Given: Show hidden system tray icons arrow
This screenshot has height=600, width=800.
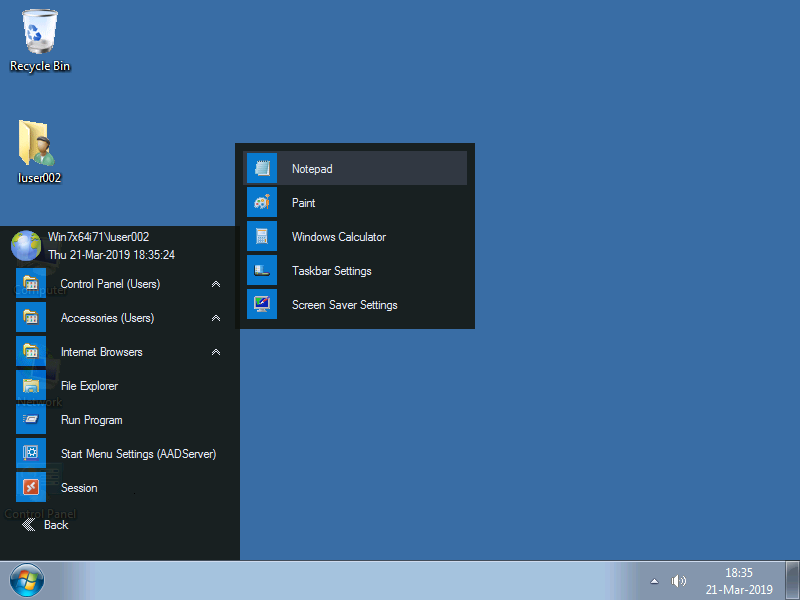Looking at the screenshot, I should (x=654, y=581).
